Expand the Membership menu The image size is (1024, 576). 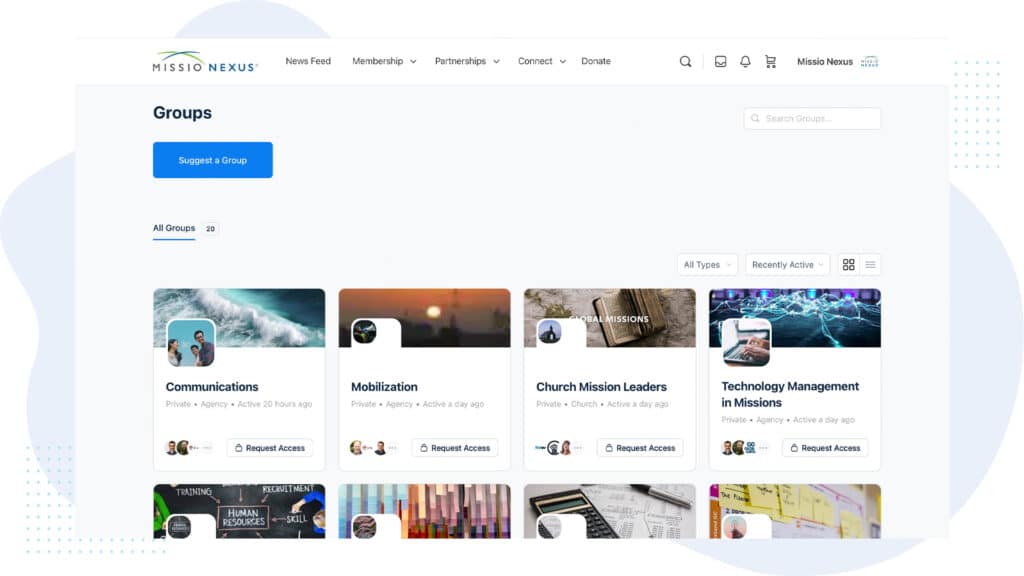tap(384, 62)
